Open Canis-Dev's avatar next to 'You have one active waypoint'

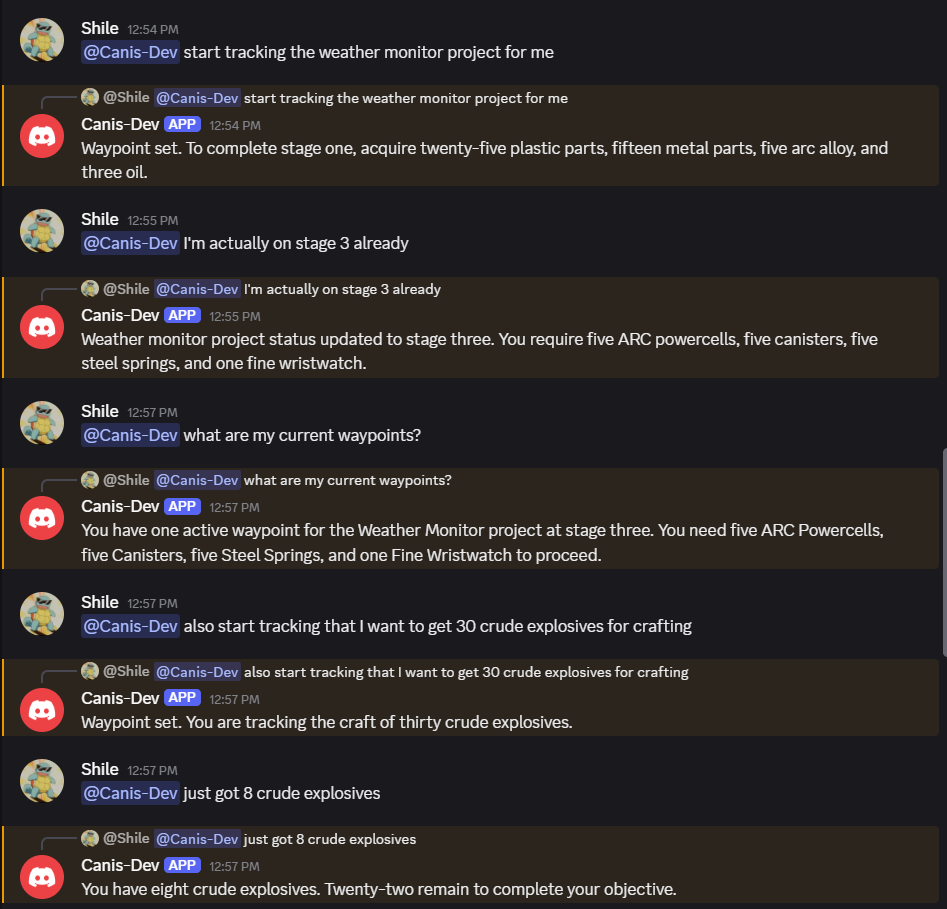pos(41,518)
